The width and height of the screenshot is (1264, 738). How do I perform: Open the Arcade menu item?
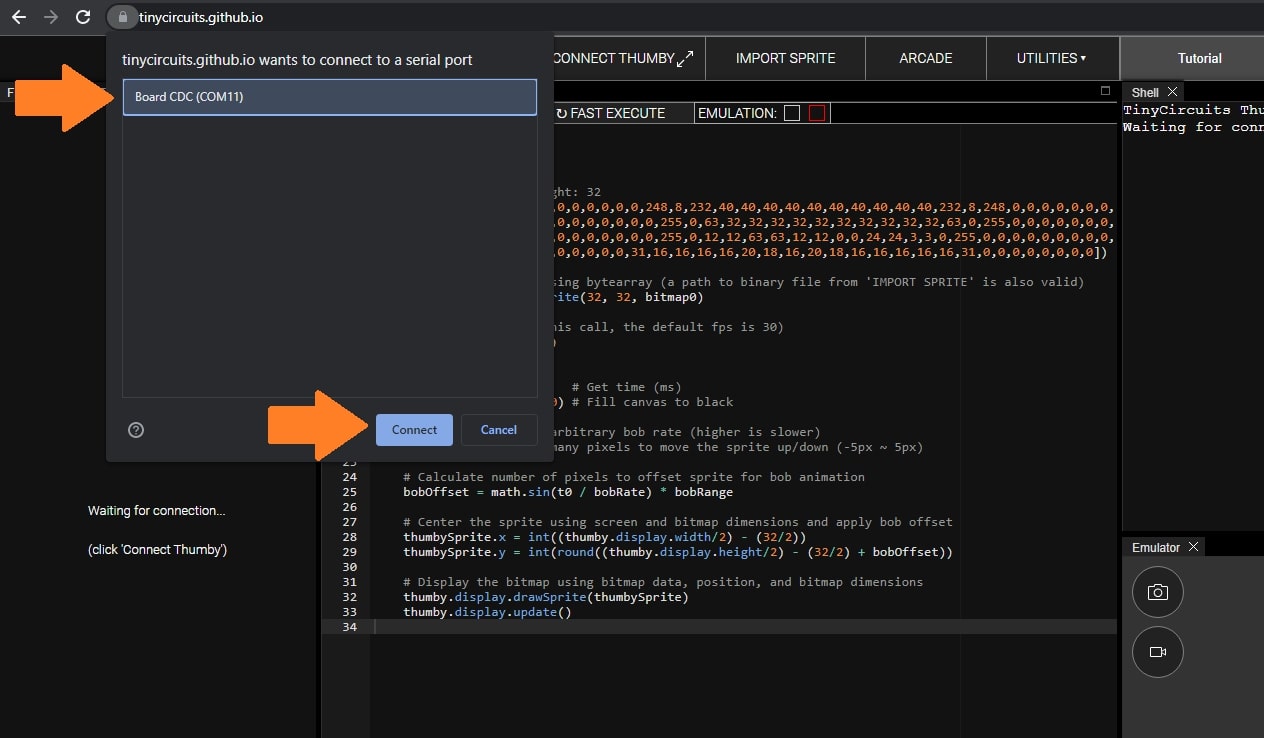(x=925, y=58)
